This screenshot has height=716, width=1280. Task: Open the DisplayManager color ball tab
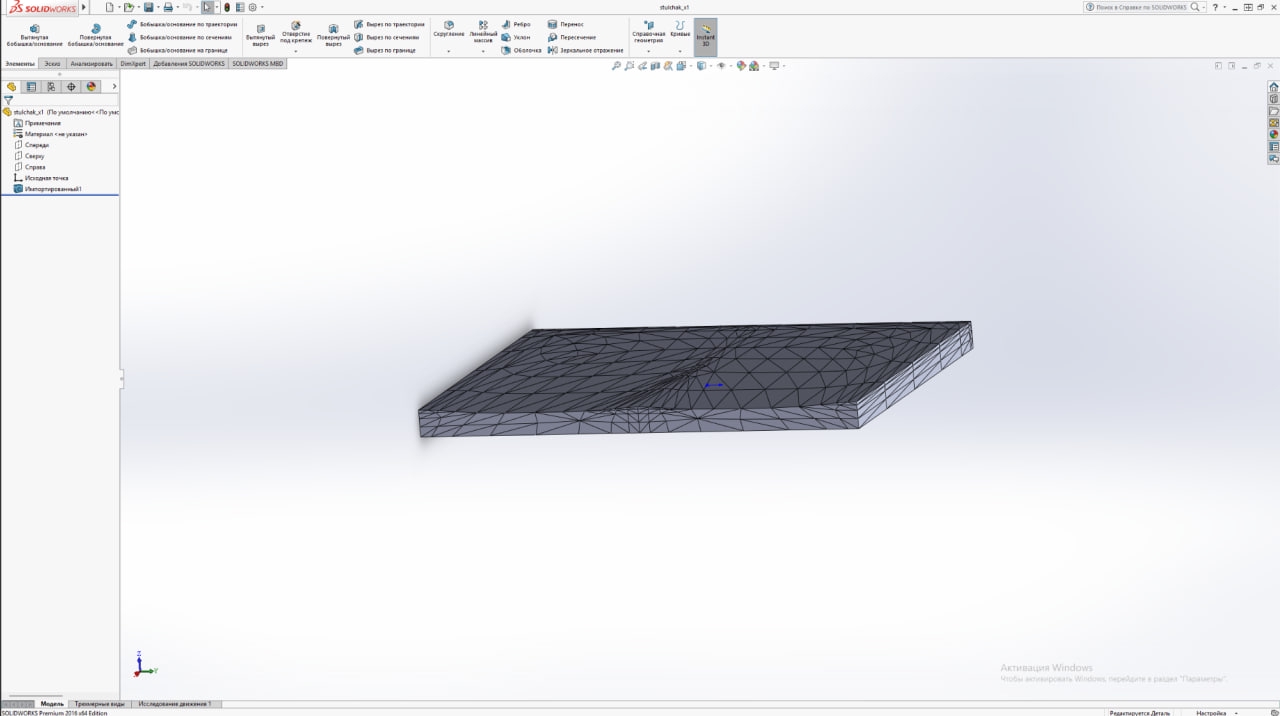coord(91,87)
